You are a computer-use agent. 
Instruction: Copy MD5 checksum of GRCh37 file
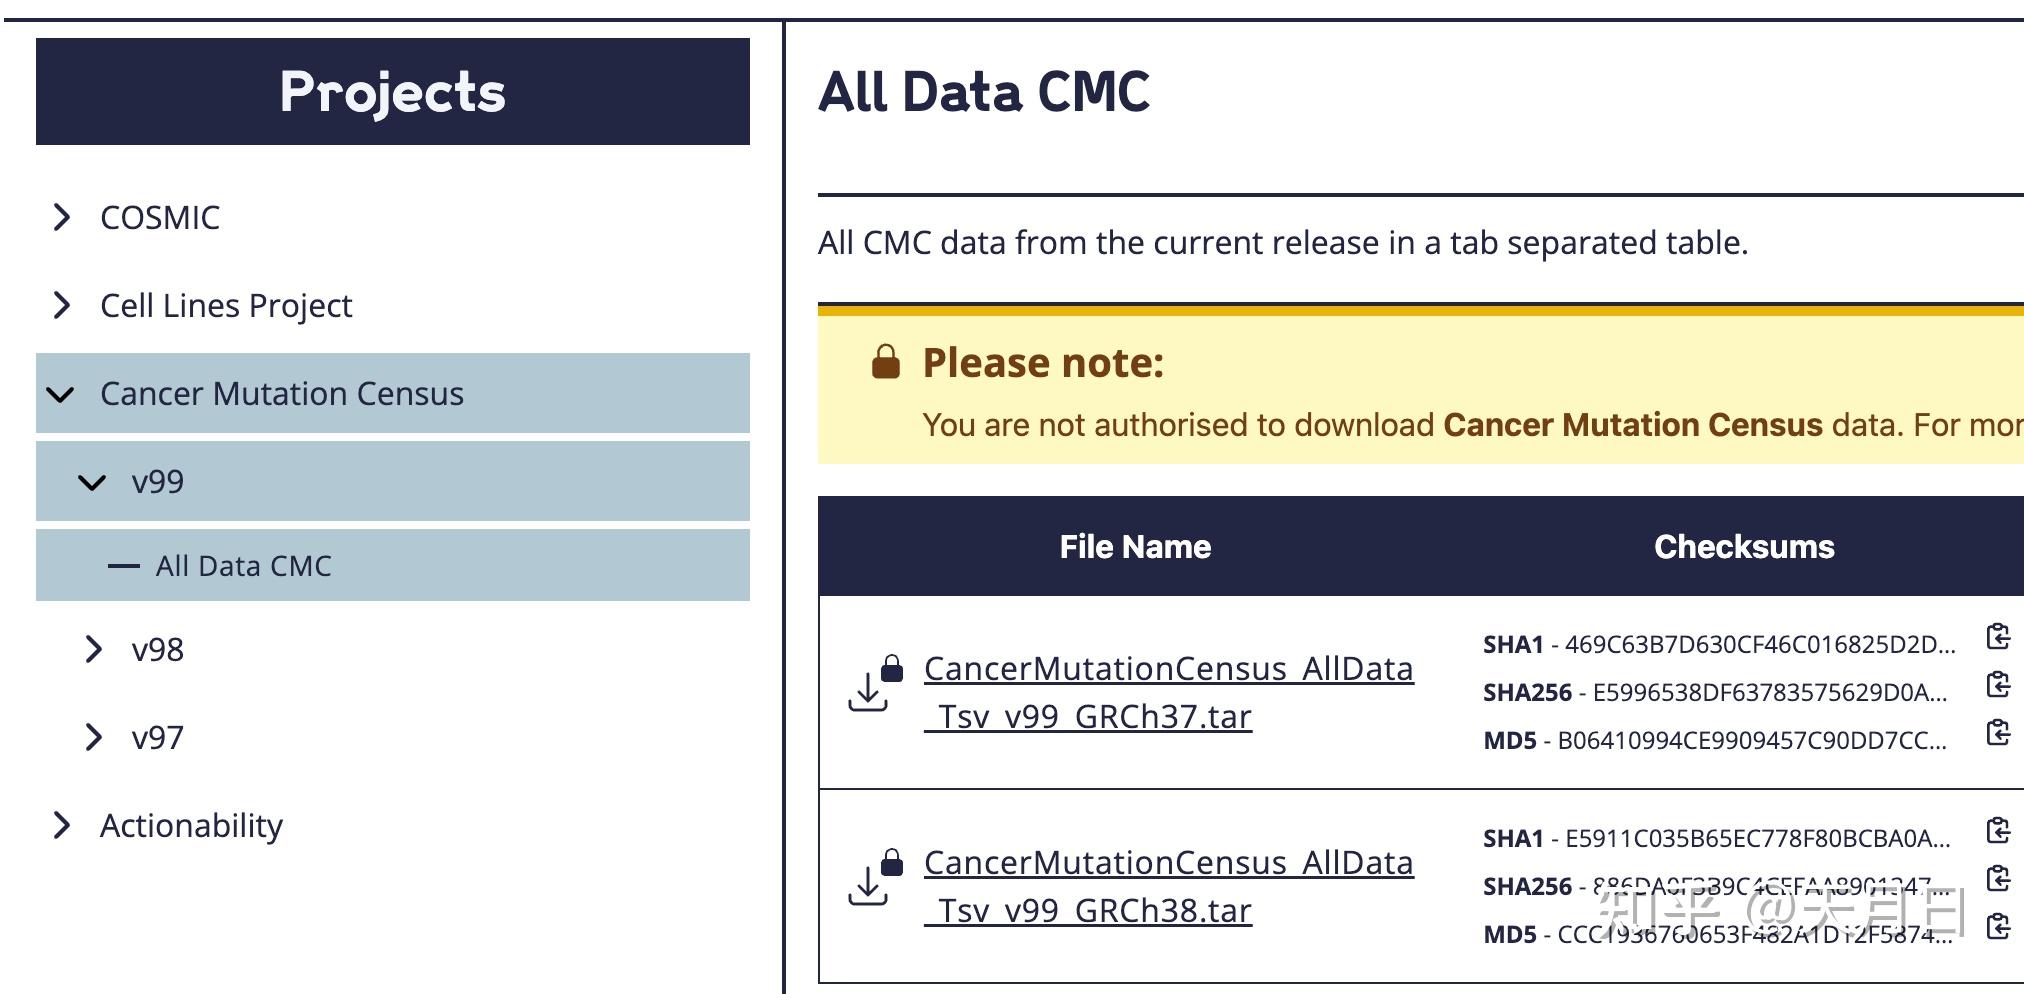(x=1997, y=733)
